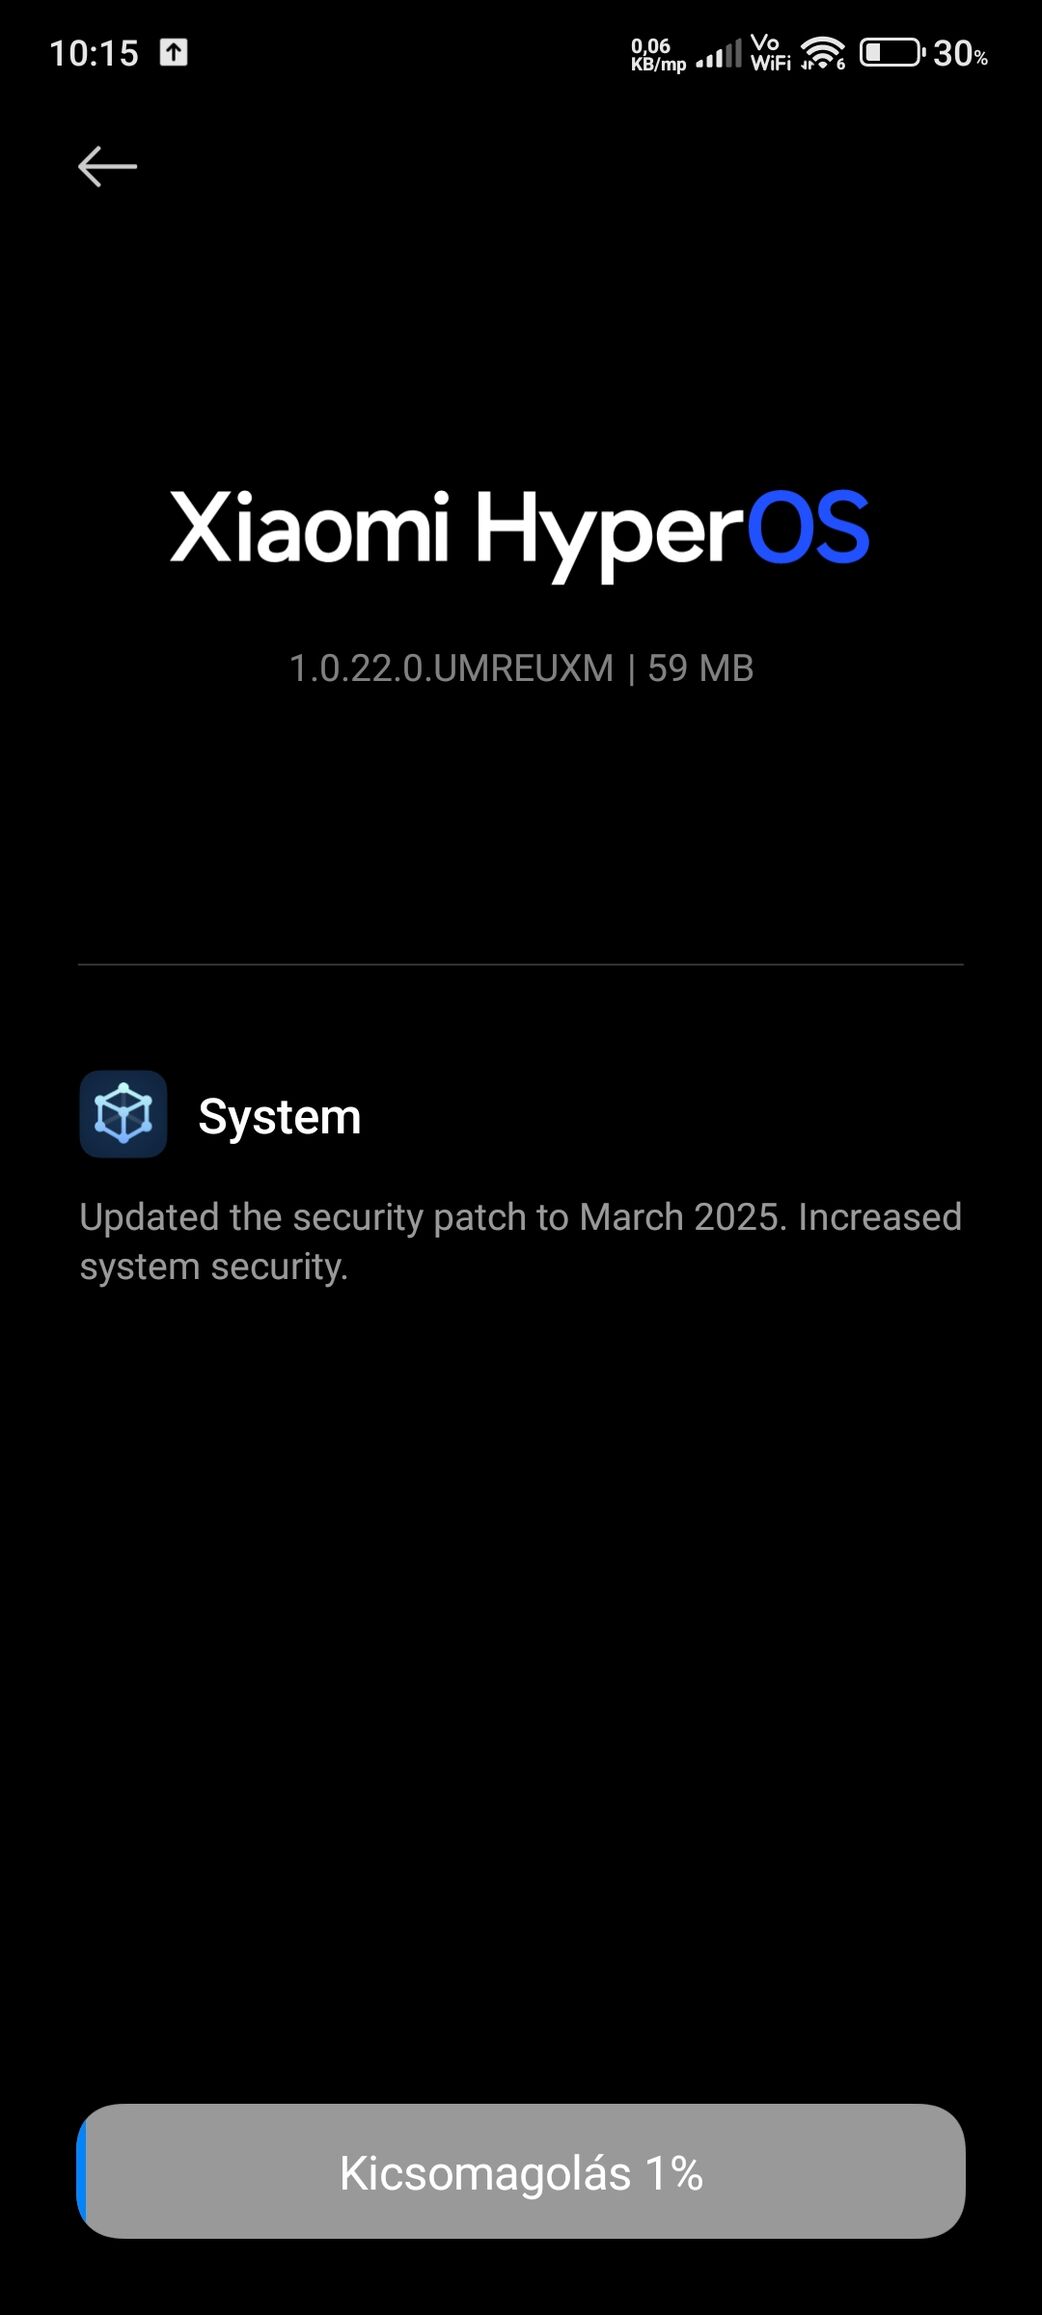This screenshot has height=2315, width=1042.
Task: Tap the 1.0.22.0.UMREUXM version number
Action: click(451, 668)
